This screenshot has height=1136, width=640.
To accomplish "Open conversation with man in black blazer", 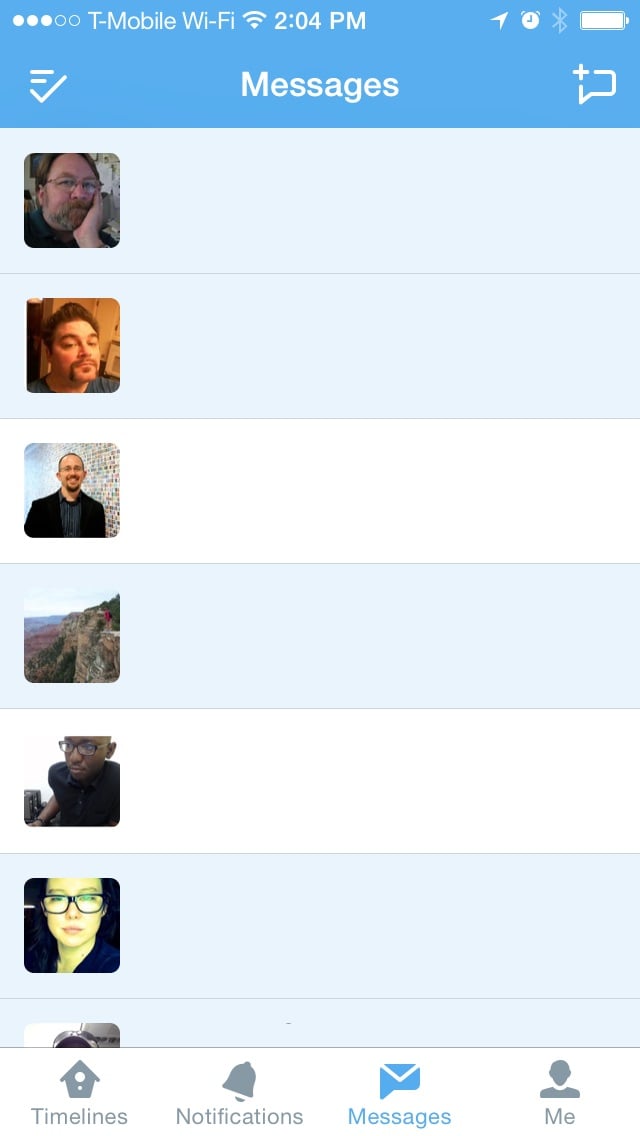I will click(320, 491).
